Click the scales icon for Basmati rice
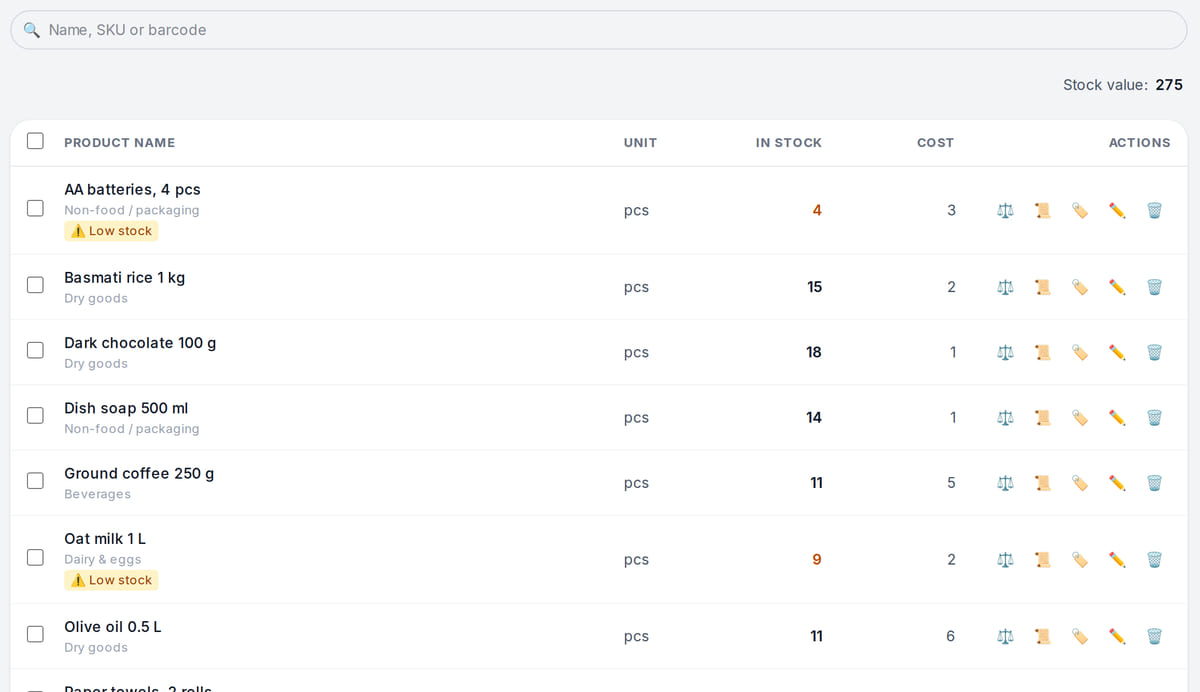Viewport: 1200px width, 692px height. 1005,287
